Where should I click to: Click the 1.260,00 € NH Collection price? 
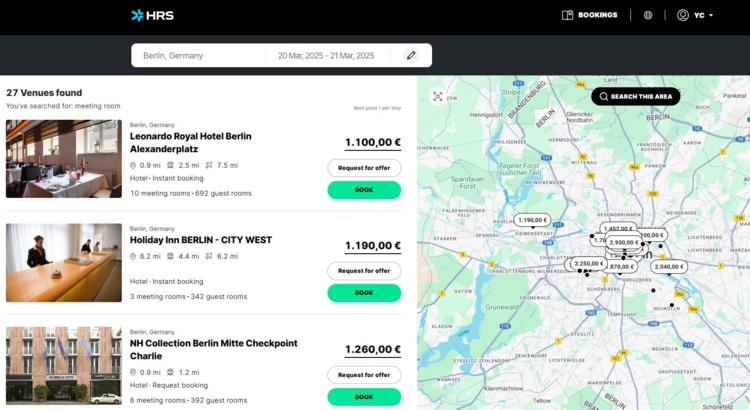(373, 350)
